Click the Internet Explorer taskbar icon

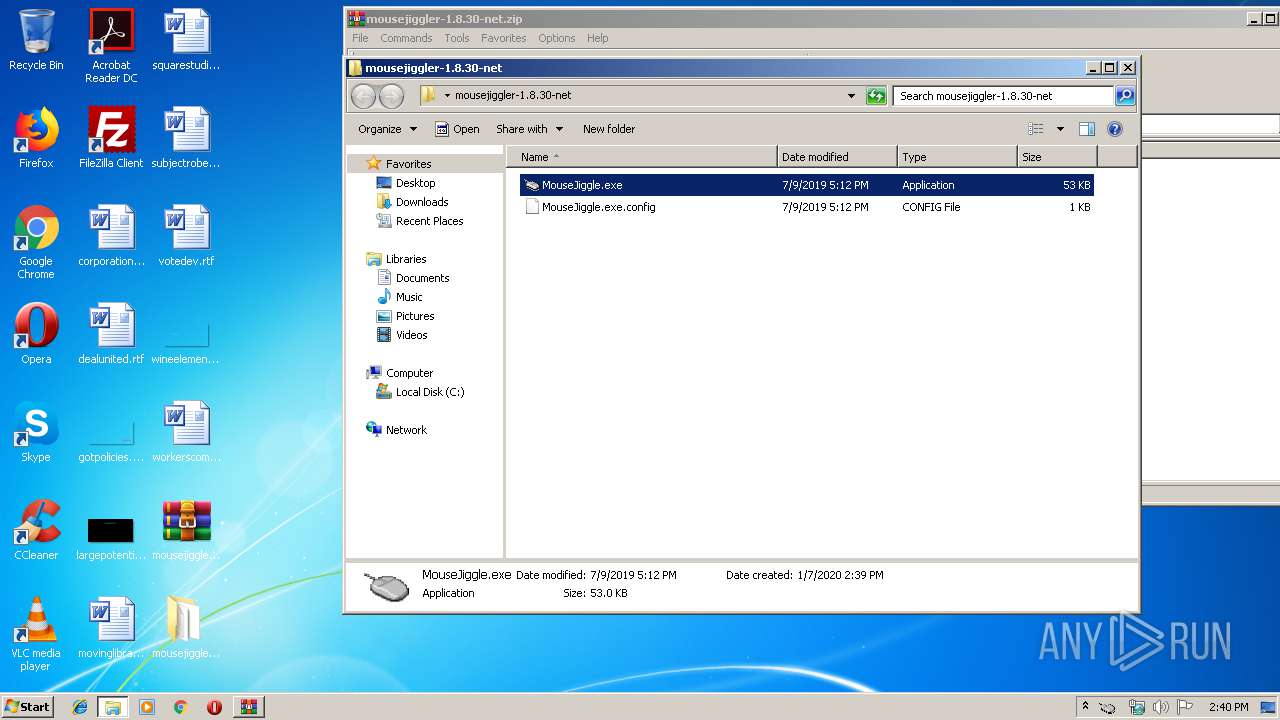coord(80,707)
